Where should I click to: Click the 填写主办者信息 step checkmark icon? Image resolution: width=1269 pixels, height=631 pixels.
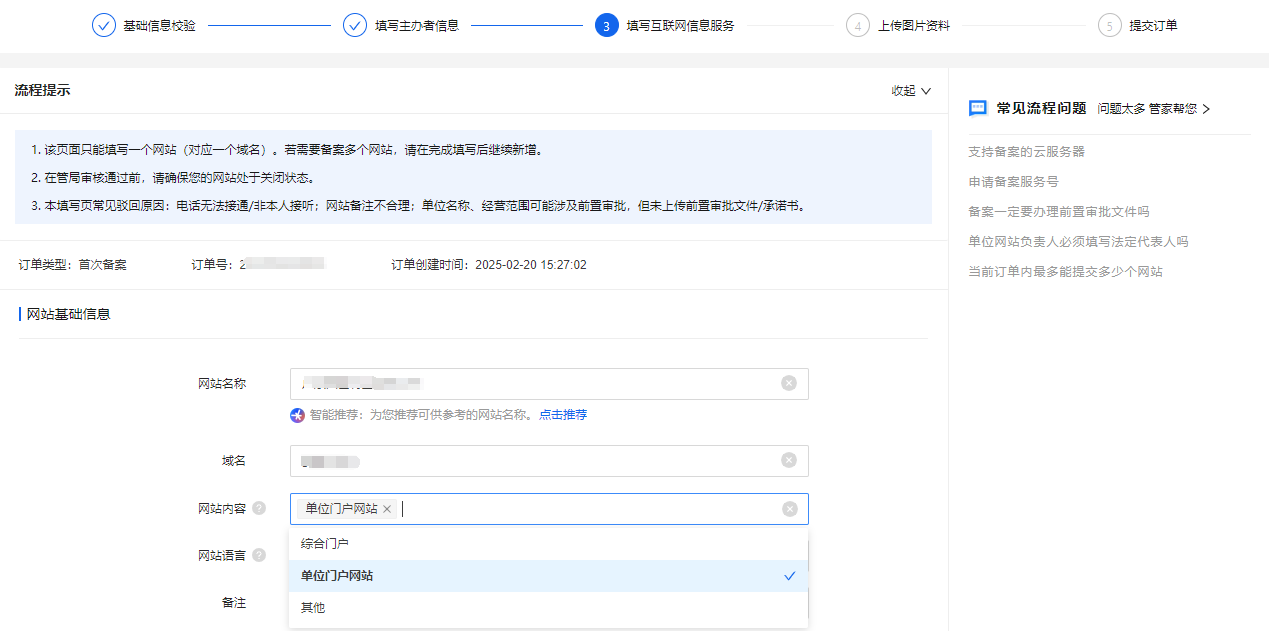pos(355,25)
